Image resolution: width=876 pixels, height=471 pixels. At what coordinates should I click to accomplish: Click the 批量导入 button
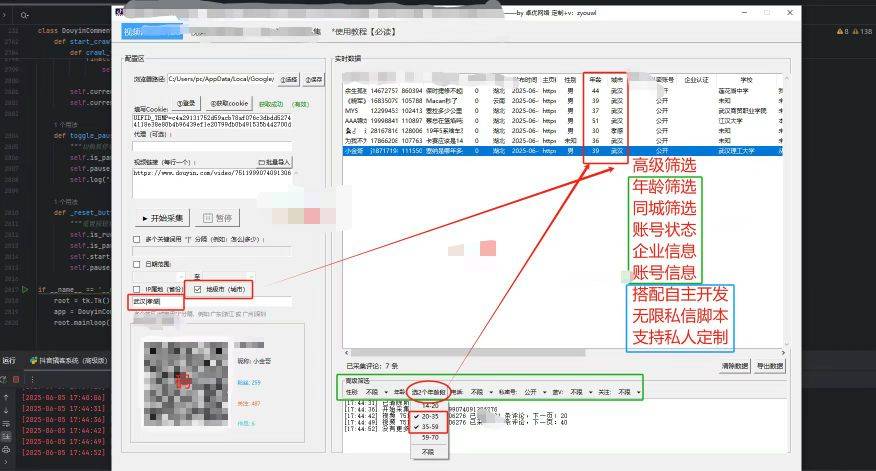click(x=274, y=162)
